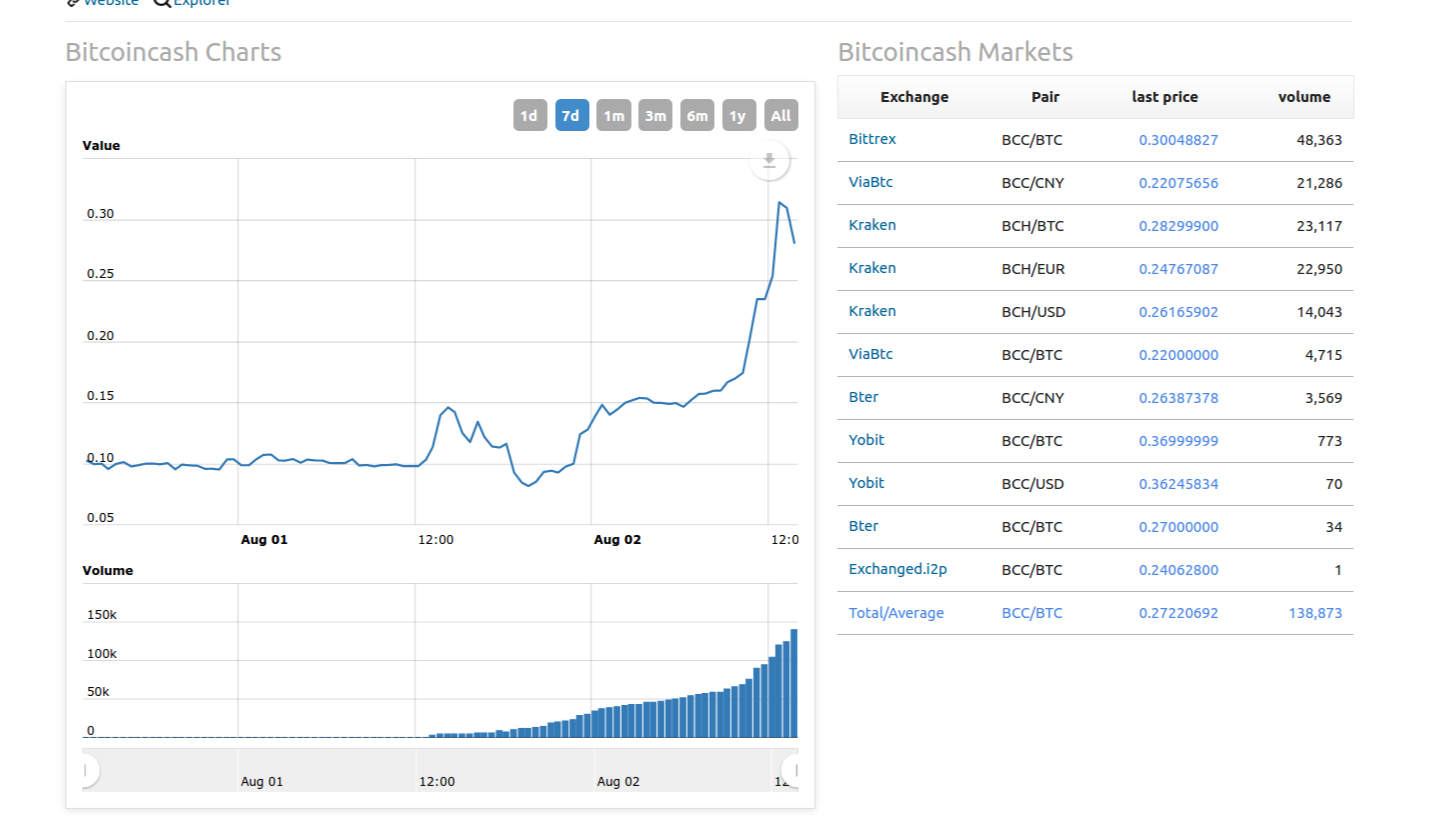
Task: Click the range navigator strip
Action: click(440, 770)
